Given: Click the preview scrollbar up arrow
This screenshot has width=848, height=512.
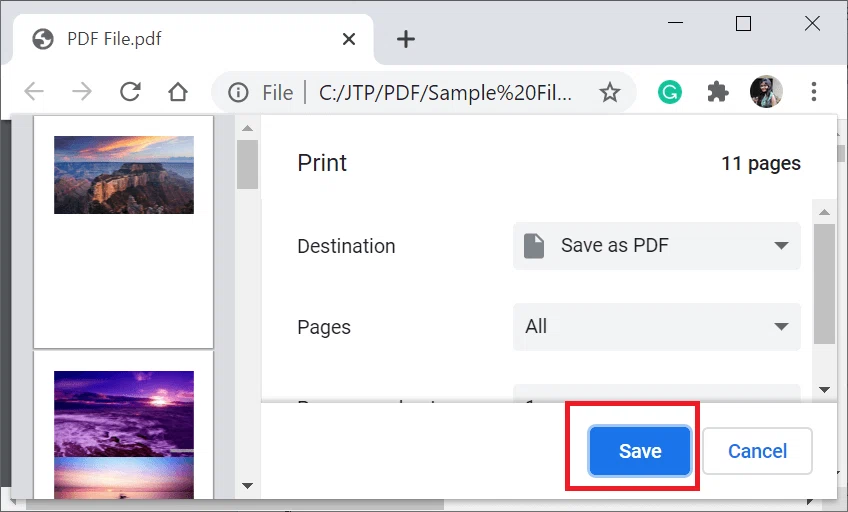Looking at the screenshot, I should click(x=247, y=128).
